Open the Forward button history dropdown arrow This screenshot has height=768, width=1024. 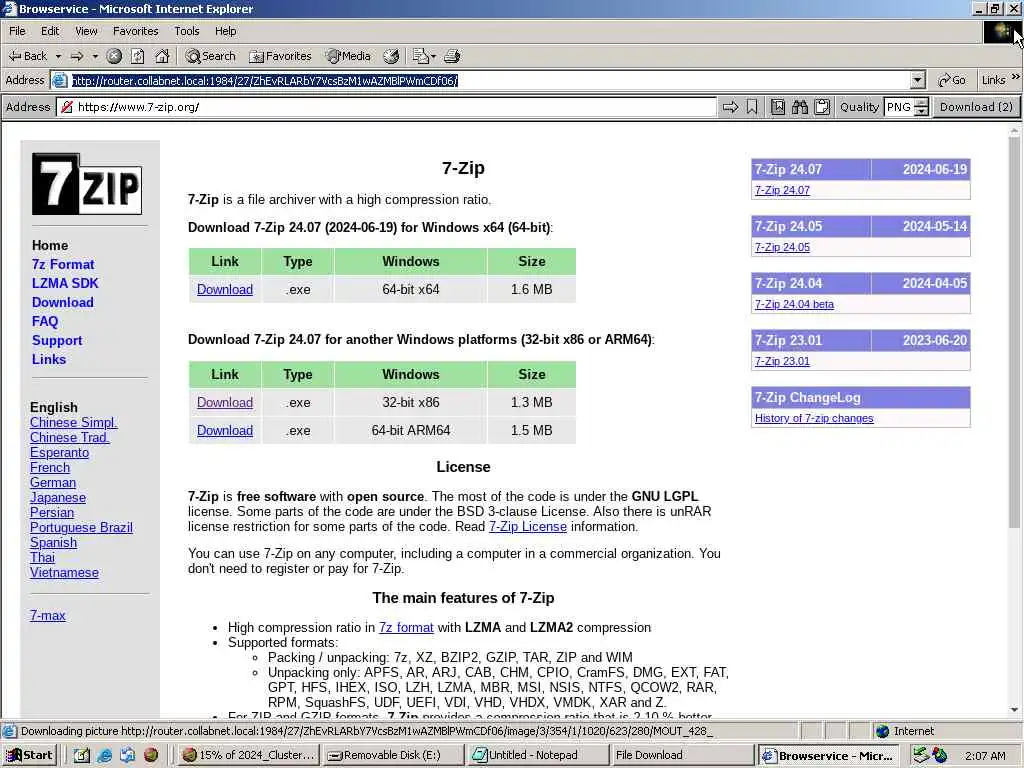tap(95, 56)
